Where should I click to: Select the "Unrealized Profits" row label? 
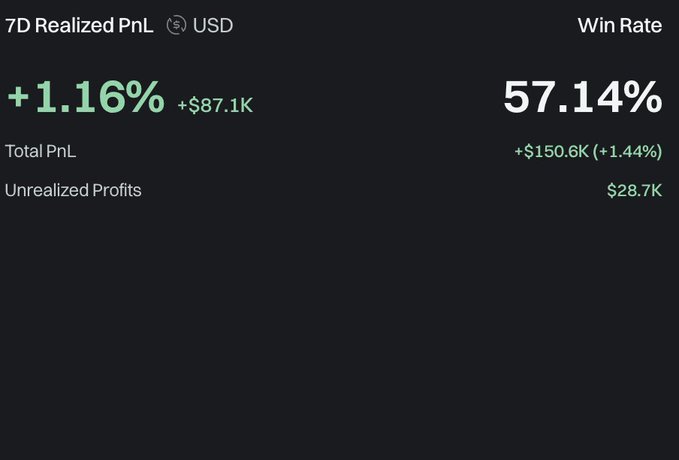click(x=73, y=190)
